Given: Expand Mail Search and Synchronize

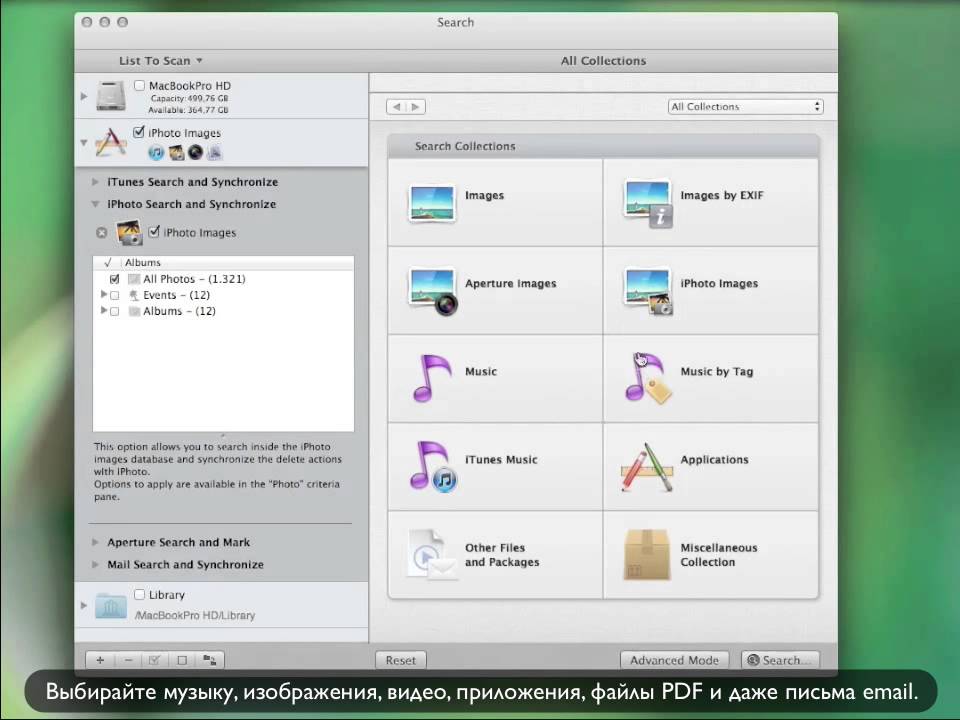Looking at the screenshot, I should 95,564.
